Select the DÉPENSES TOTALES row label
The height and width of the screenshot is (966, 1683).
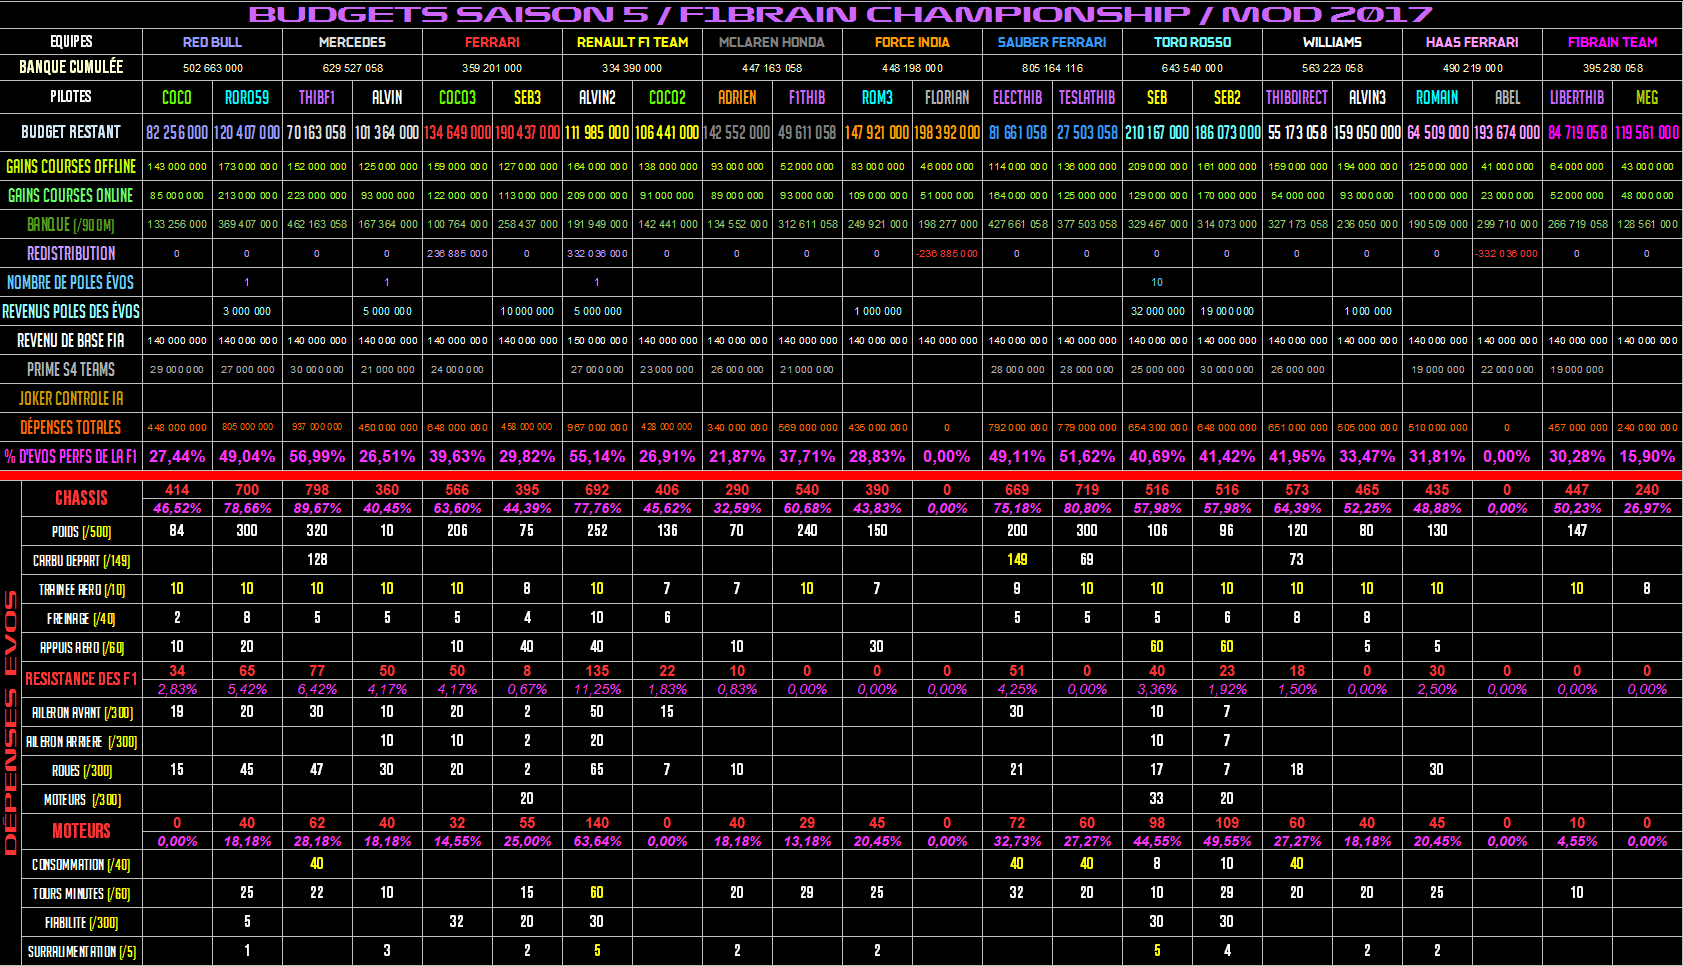point(71,427)
